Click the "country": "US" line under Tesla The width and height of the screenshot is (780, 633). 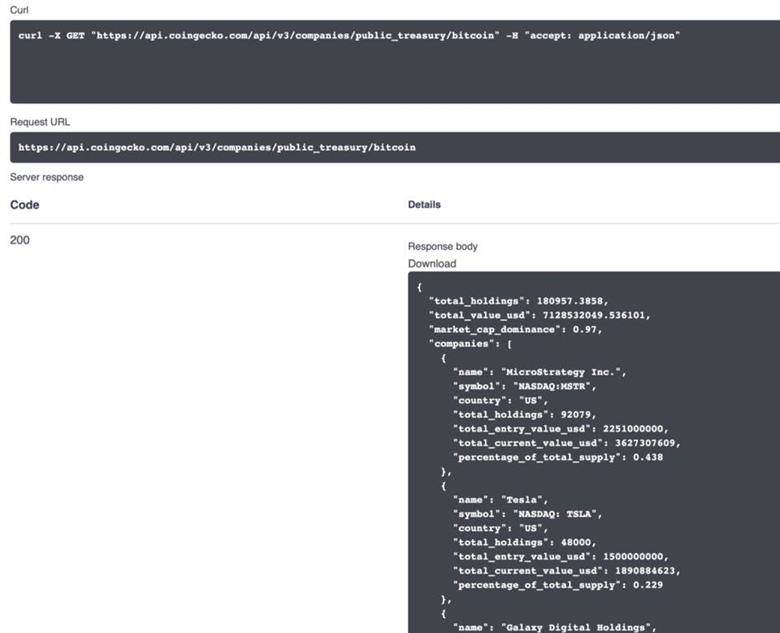[x=500, y=528]
